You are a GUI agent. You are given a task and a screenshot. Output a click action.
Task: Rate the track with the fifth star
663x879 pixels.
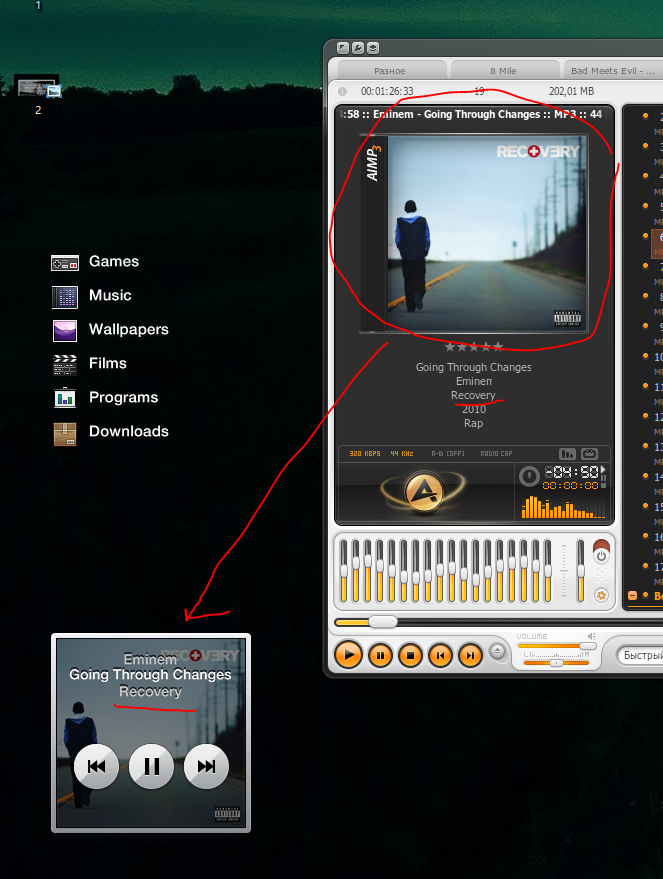[498, 348]
